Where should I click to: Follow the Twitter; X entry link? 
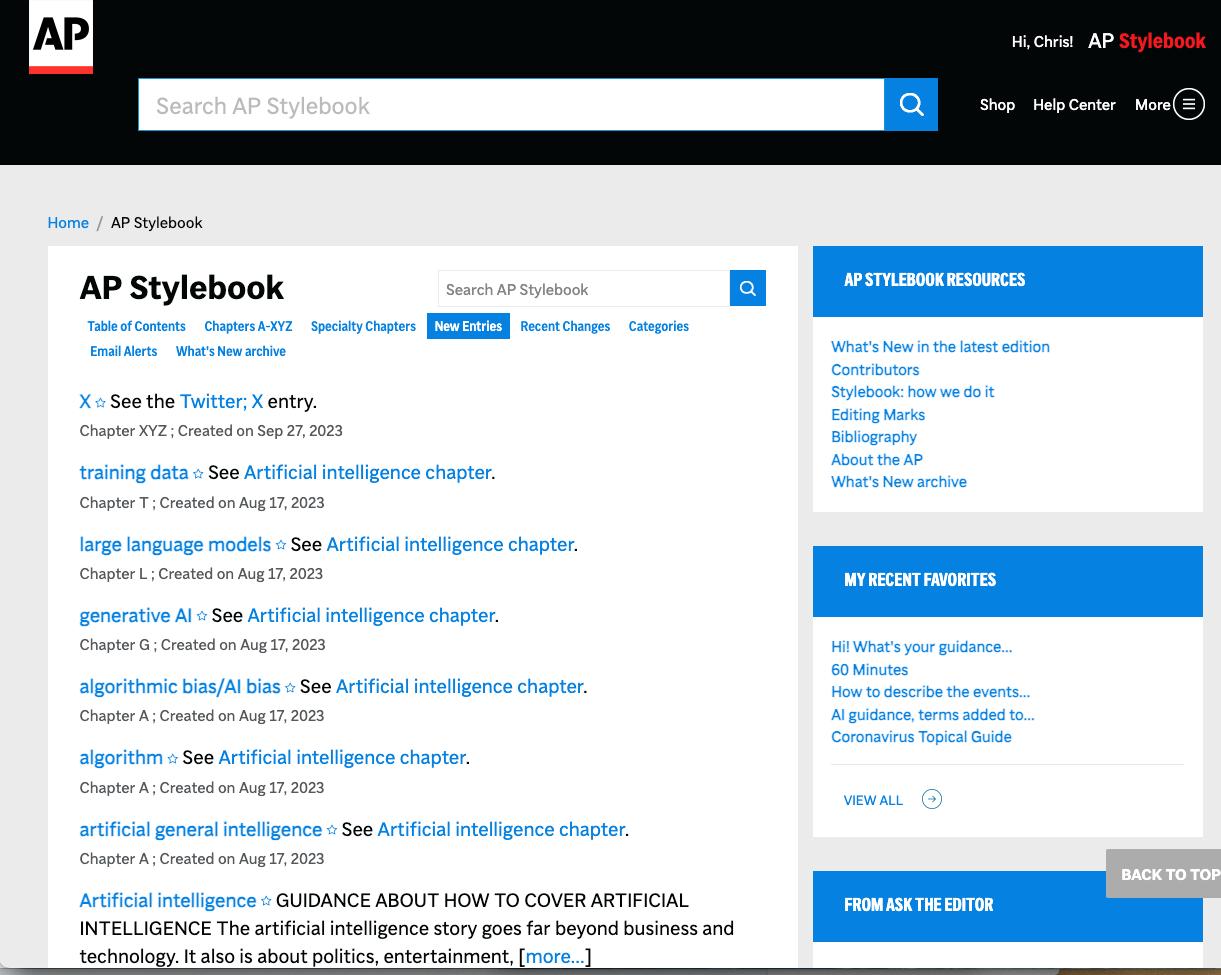point(221,401)
